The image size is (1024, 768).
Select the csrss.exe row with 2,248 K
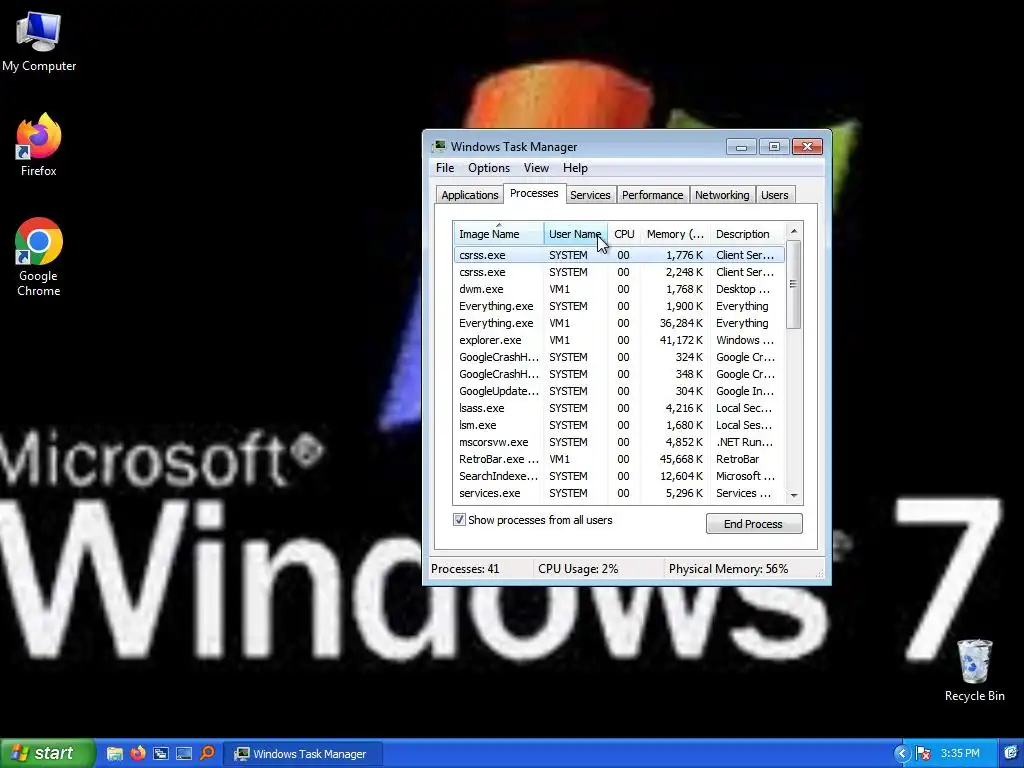(619, 272)
